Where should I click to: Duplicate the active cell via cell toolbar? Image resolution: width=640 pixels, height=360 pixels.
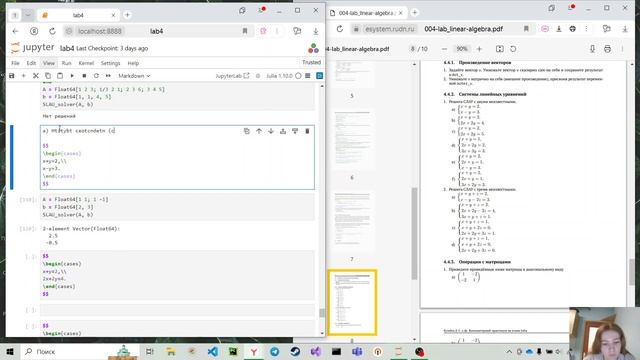coord(247,131)
